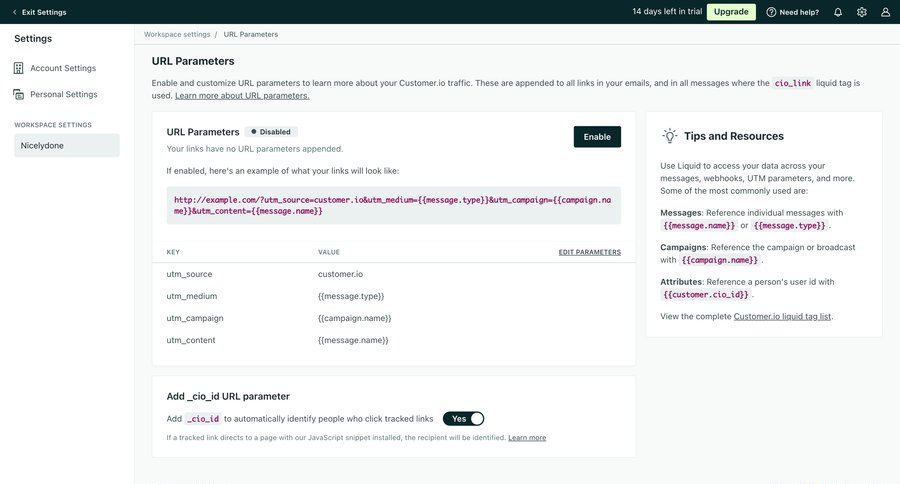This screenshot has height=484, width=900.
Task: Open the notifications bell
Action: coord(838,12)
